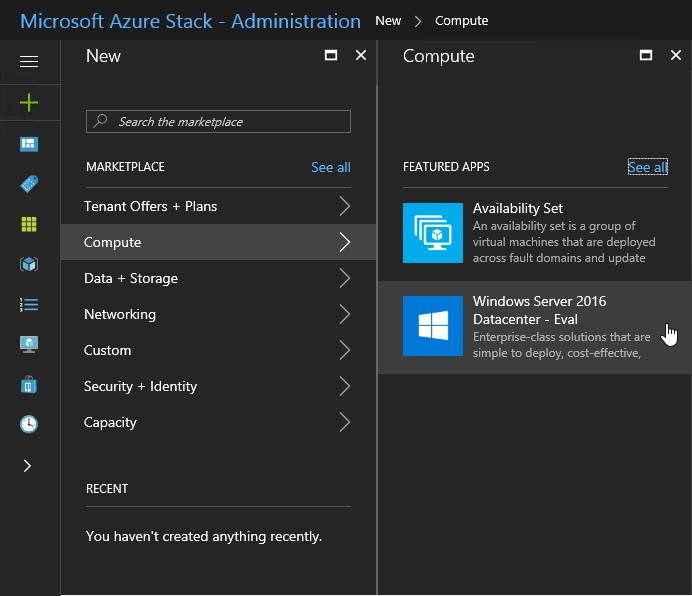
Task: Maximize the Compute blade
Action: [646, 55]
